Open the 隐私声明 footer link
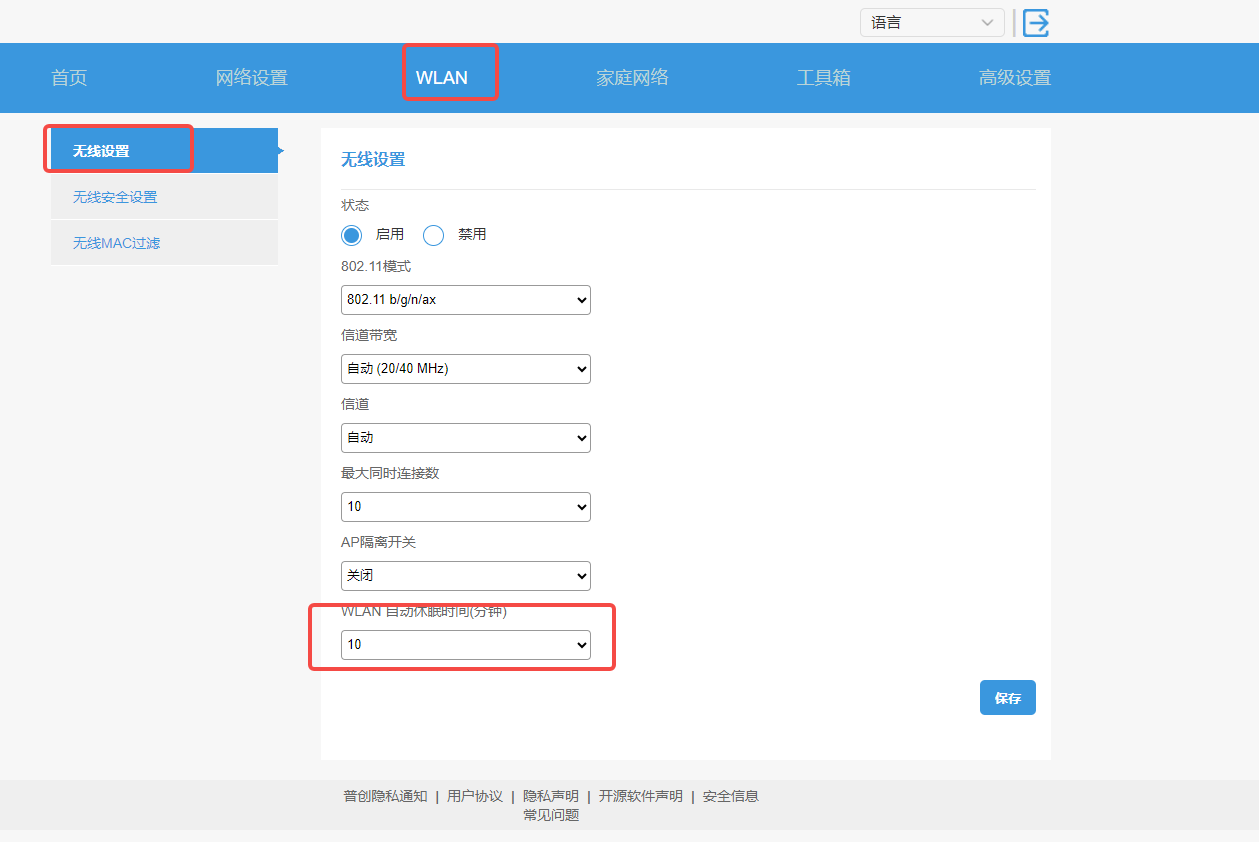The width and height of the screenshot is (1259, 842). 550,796
